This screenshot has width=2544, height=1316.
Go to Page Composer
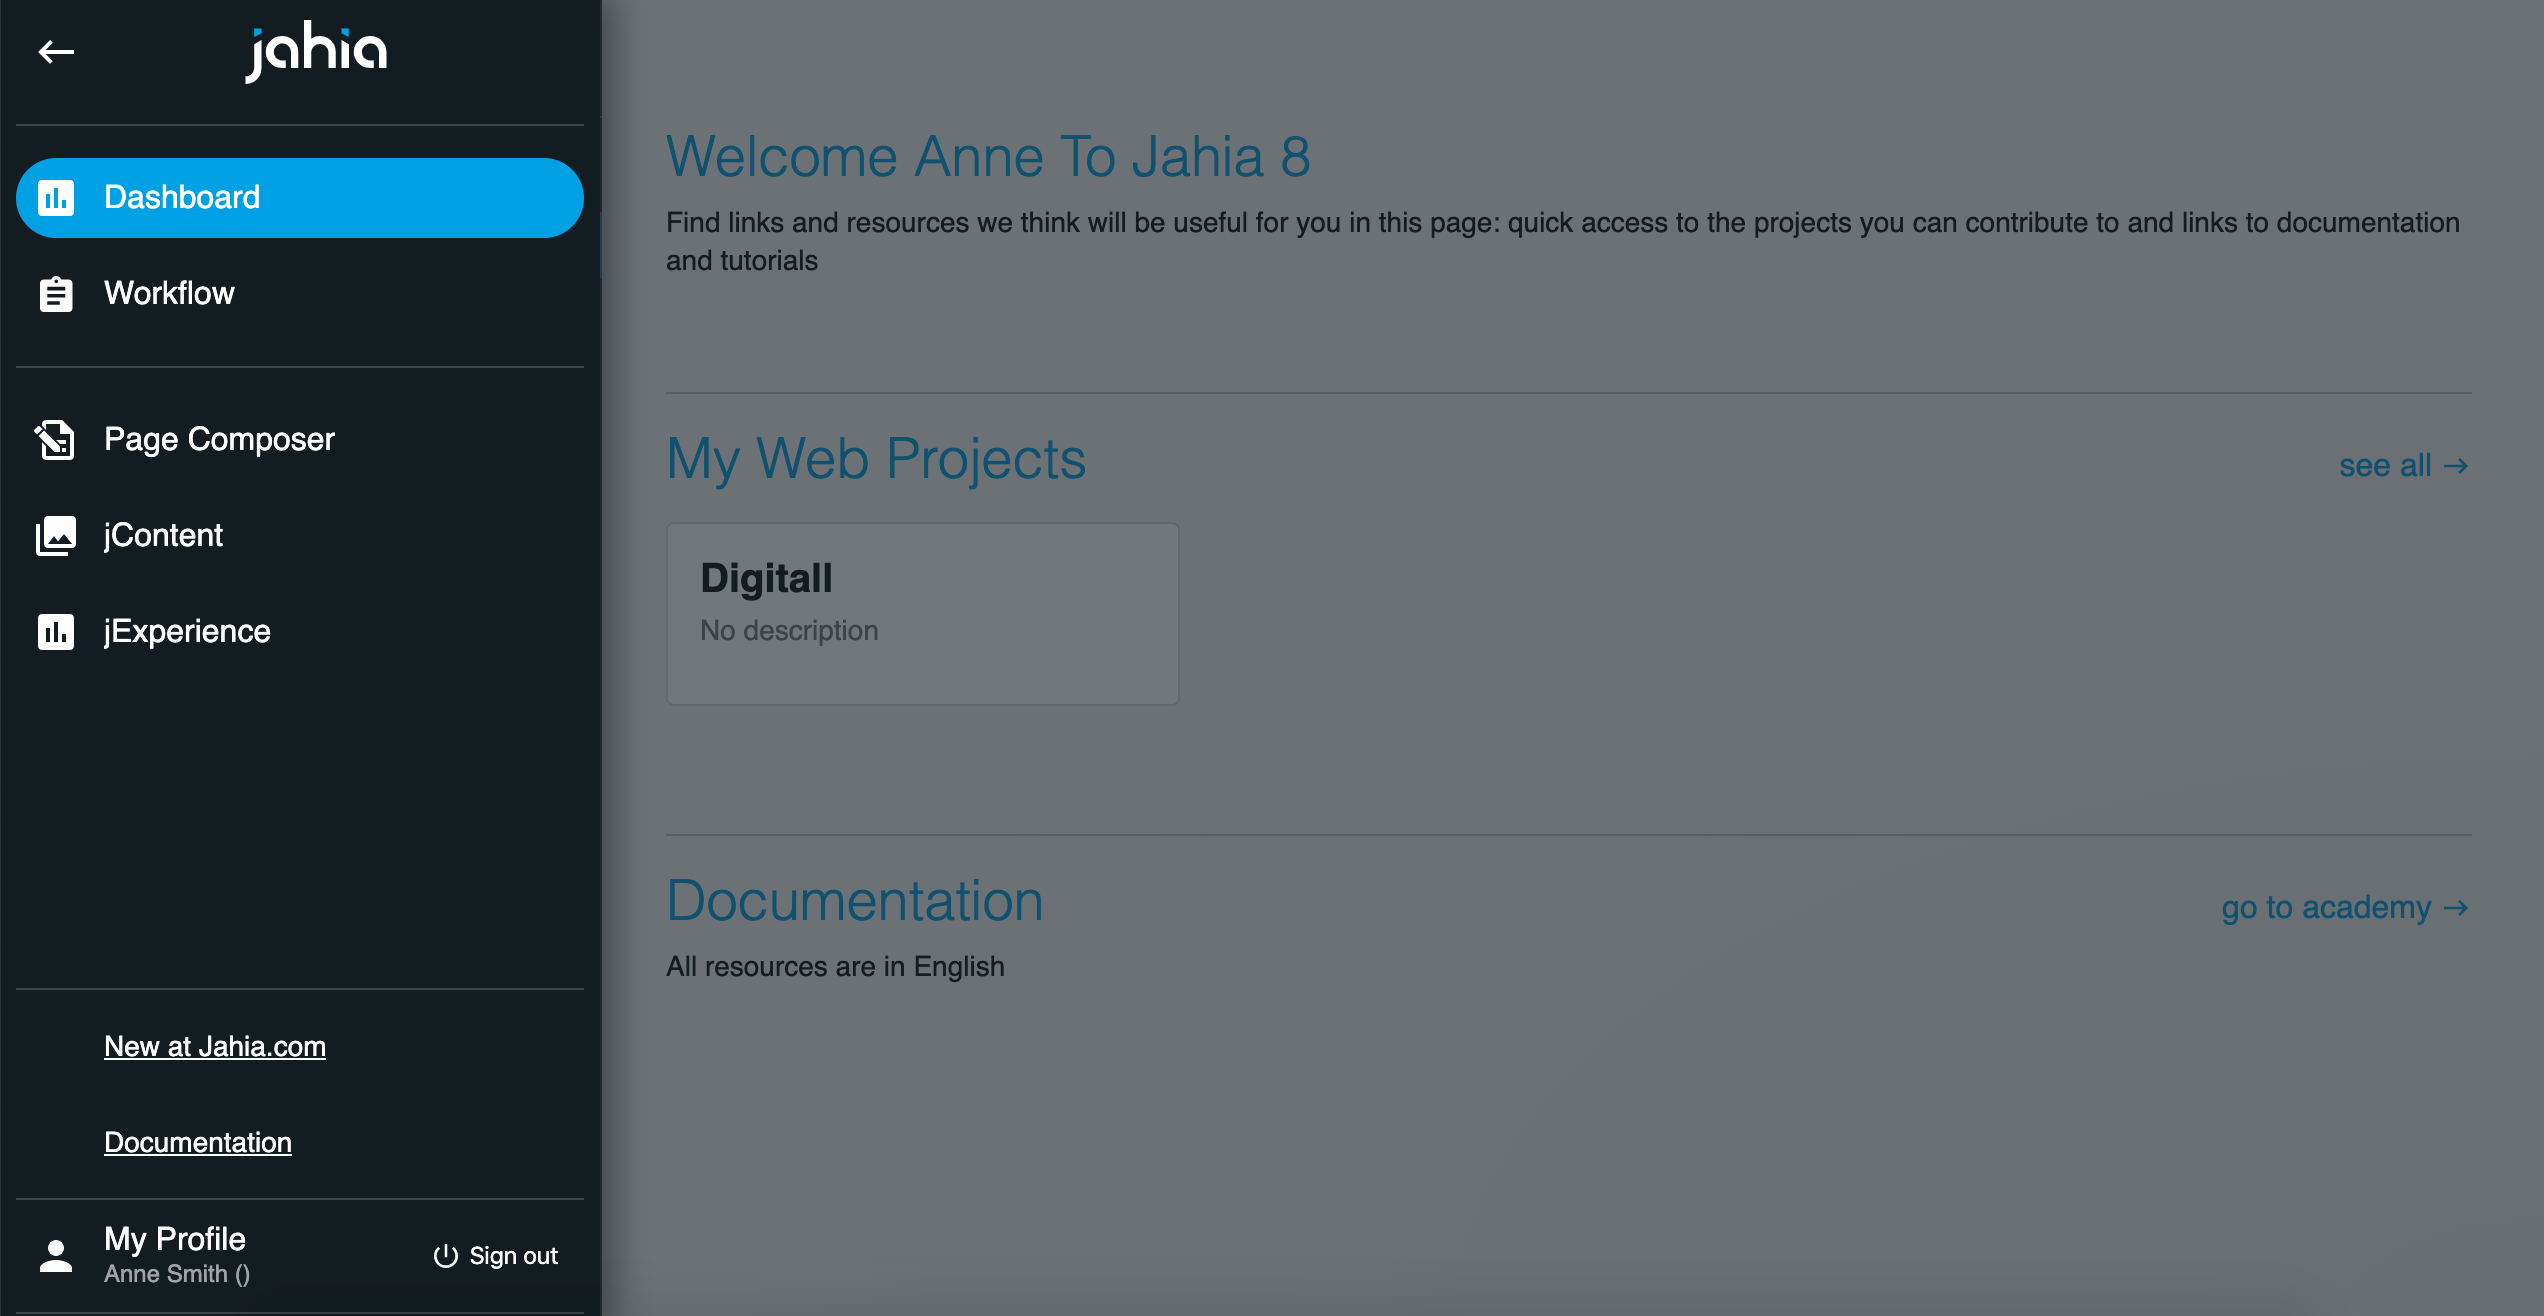pos(219,440)
